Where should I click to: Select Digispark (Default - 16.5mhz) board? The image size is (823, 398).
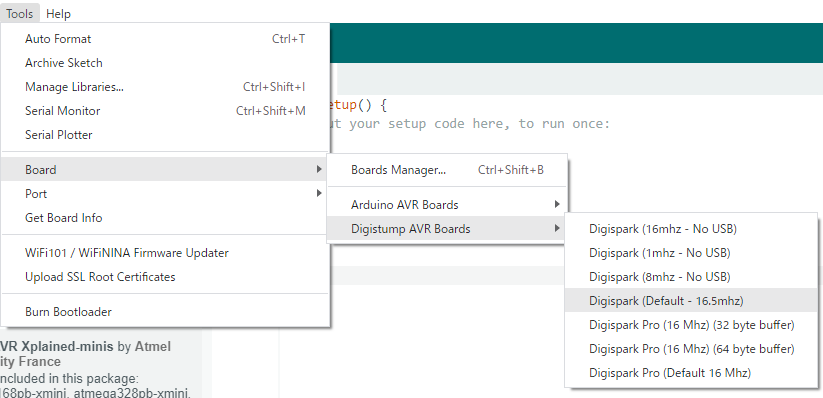pyautogui.click(x=691, y=301)
